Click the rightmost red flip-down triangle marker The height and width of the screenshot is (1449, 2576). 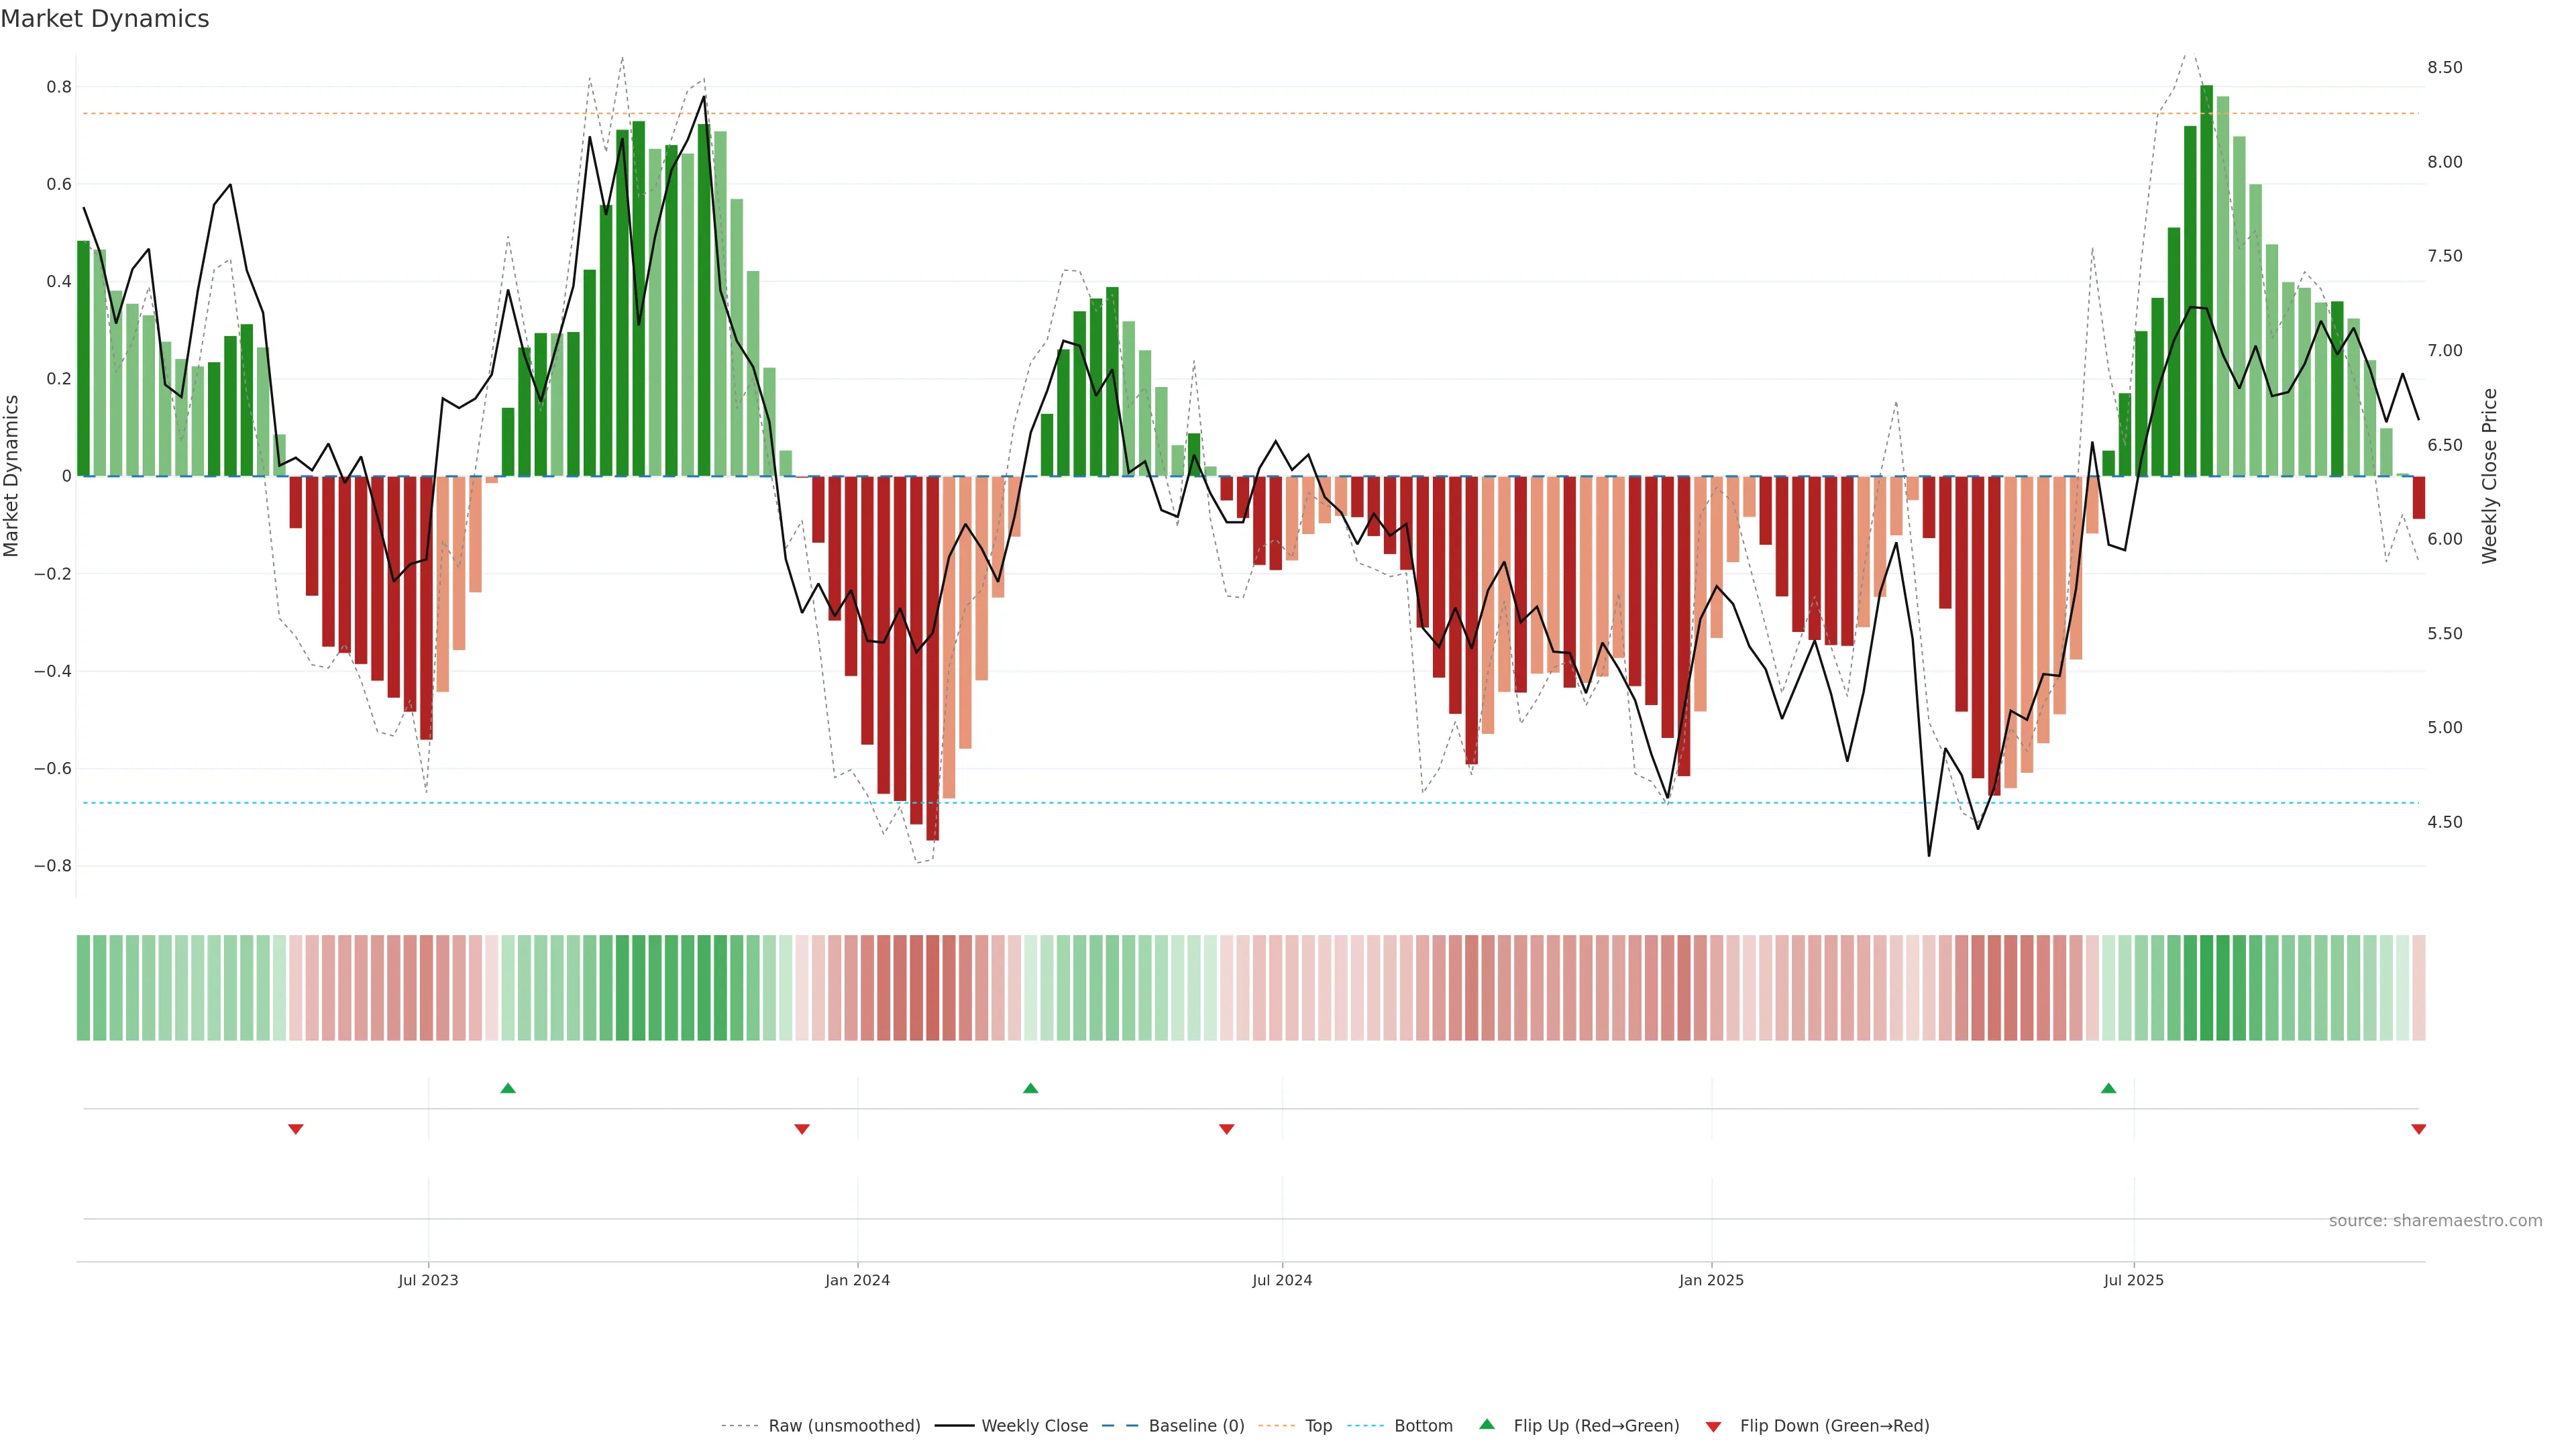click(2418, 1129)
